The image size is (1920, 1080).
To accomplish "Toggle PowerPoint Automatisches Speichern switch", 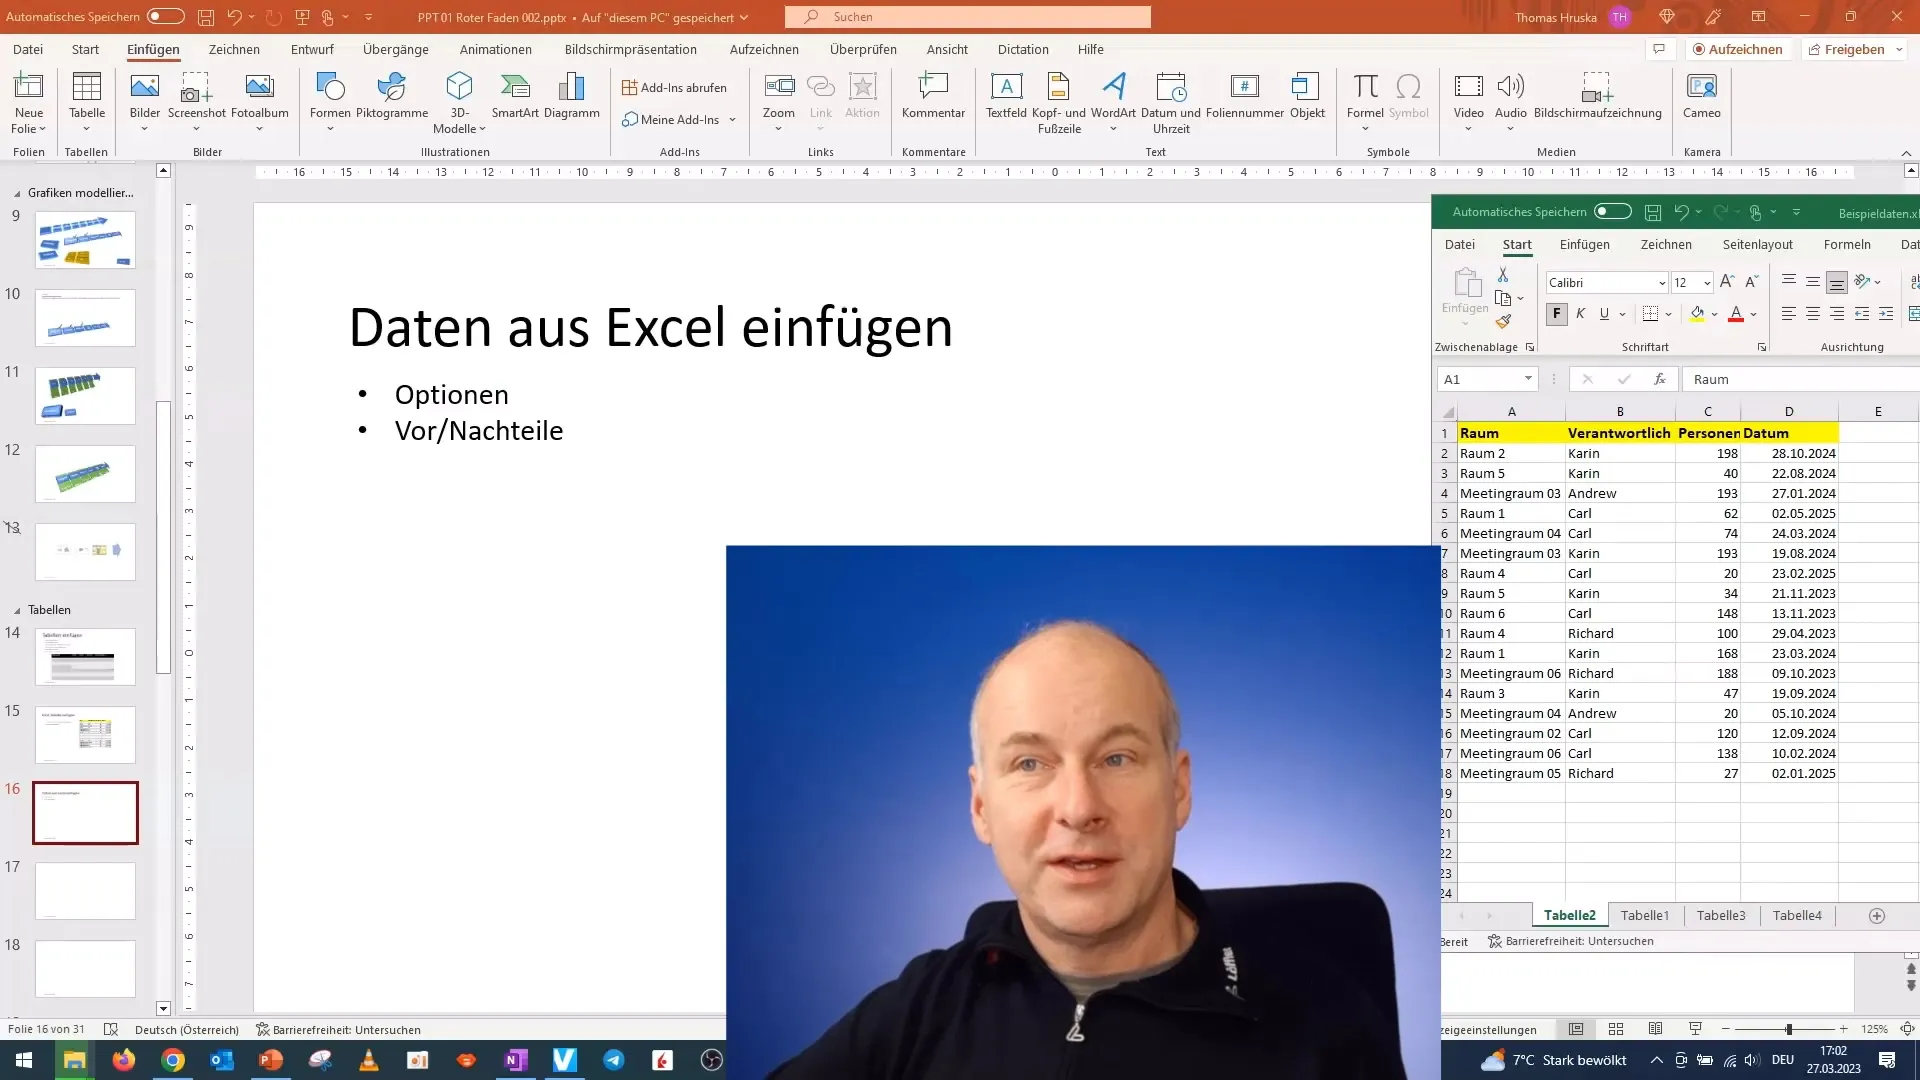I will [x=166, y=16].
